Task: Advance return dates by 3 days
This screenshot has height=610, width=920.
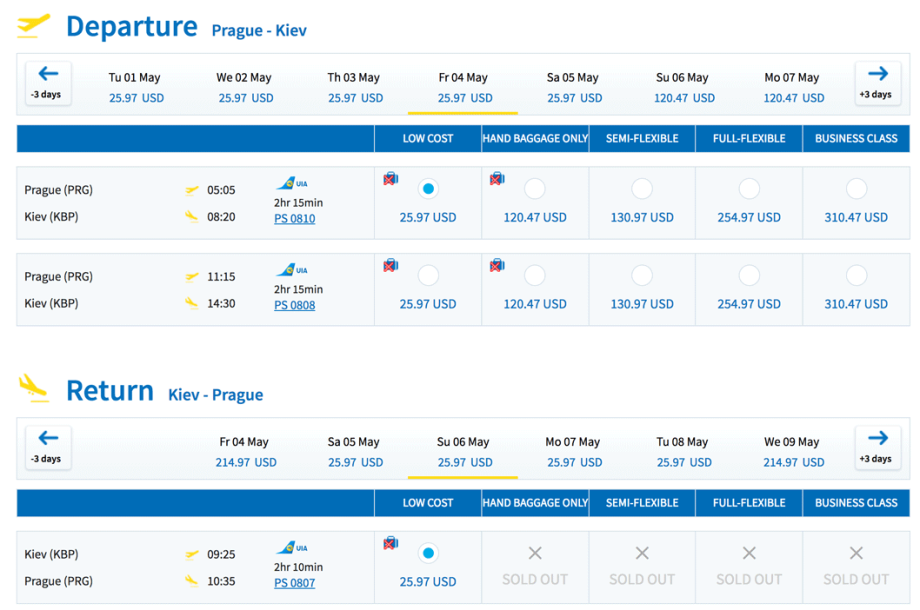Action: point(877,446)
